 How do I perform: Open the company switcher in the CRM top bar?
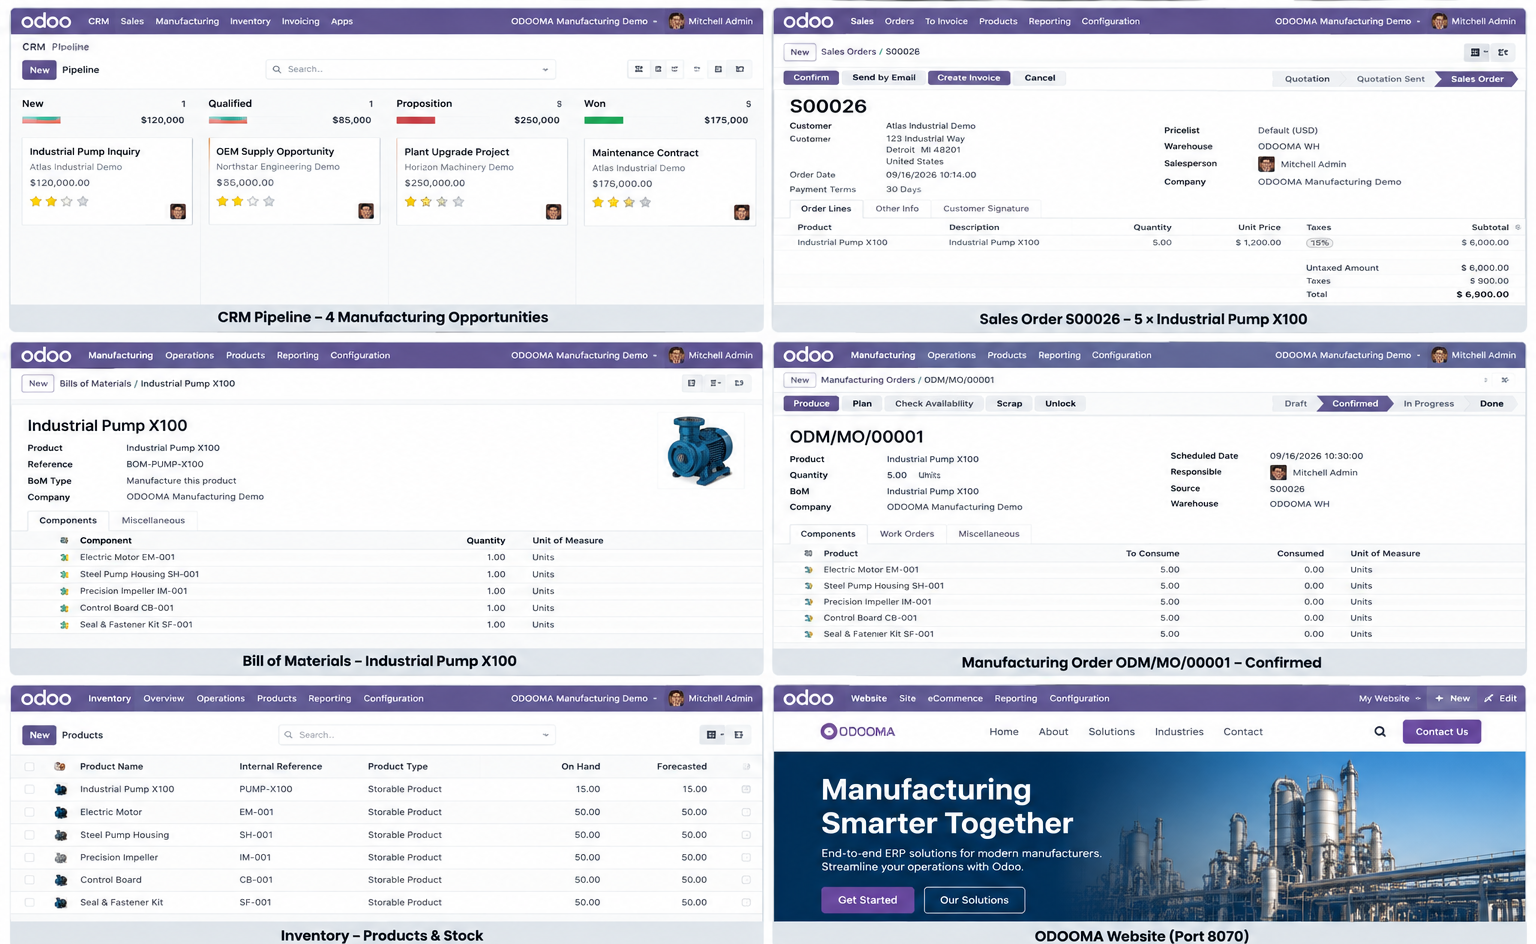pos(584,21)
